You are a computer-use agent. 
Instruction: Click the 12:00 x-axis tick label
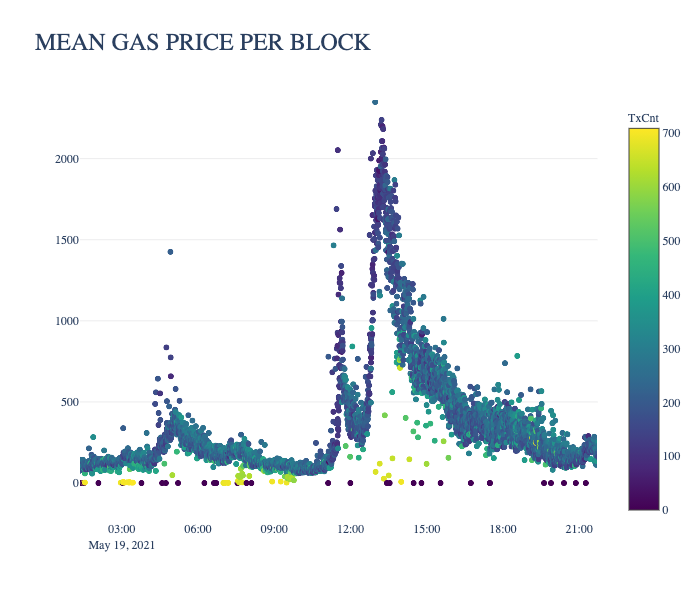click(x=350, y=529)
